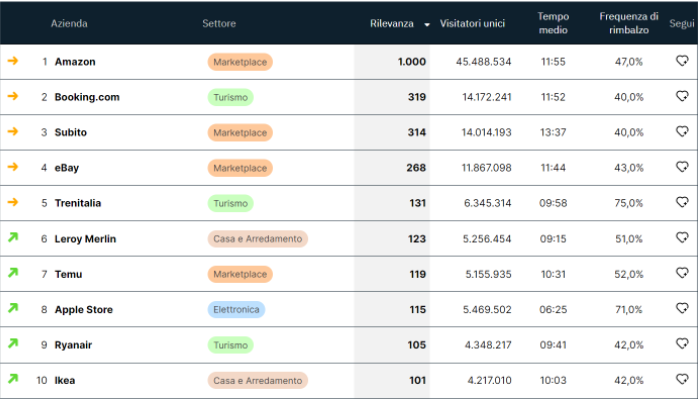Click the green up arrow beside Ryanair
The width and height of the screenshot is (698, 401).
click(x=13, y=343)
